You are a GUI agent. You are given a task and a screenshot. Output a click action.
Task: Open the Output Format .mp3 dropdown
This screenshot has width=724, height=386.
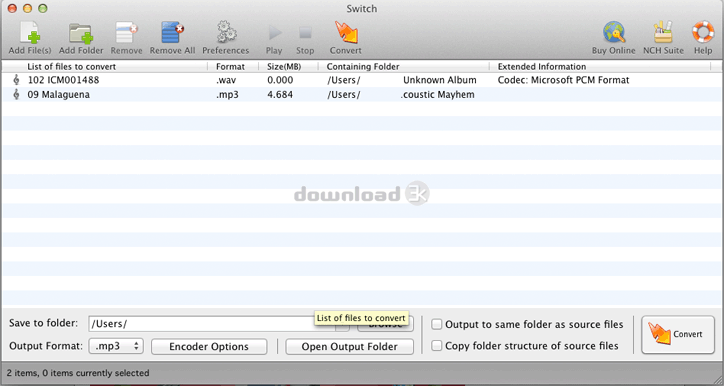click(x=116, y=346)
